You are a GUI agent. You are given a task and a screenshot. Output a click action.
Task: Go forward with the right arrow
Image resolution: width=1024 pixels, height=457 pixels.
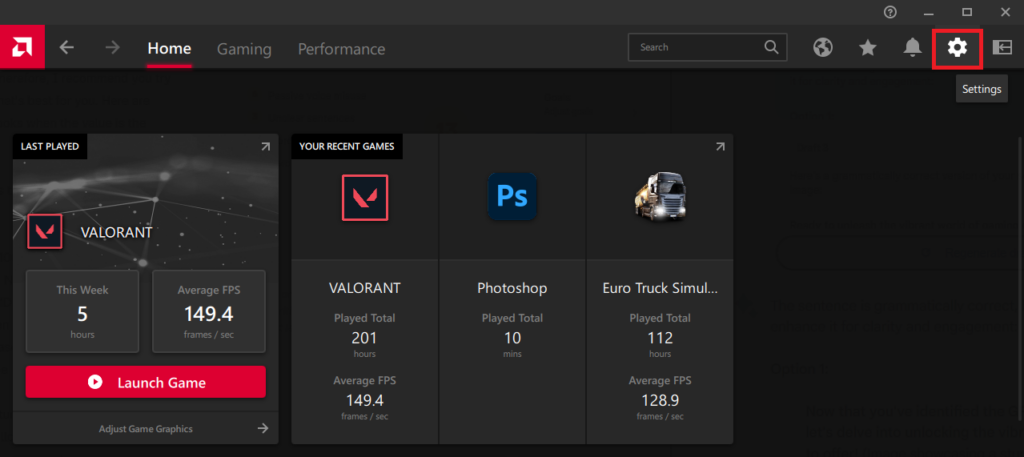pyautogui.click(x=112, y=47)
